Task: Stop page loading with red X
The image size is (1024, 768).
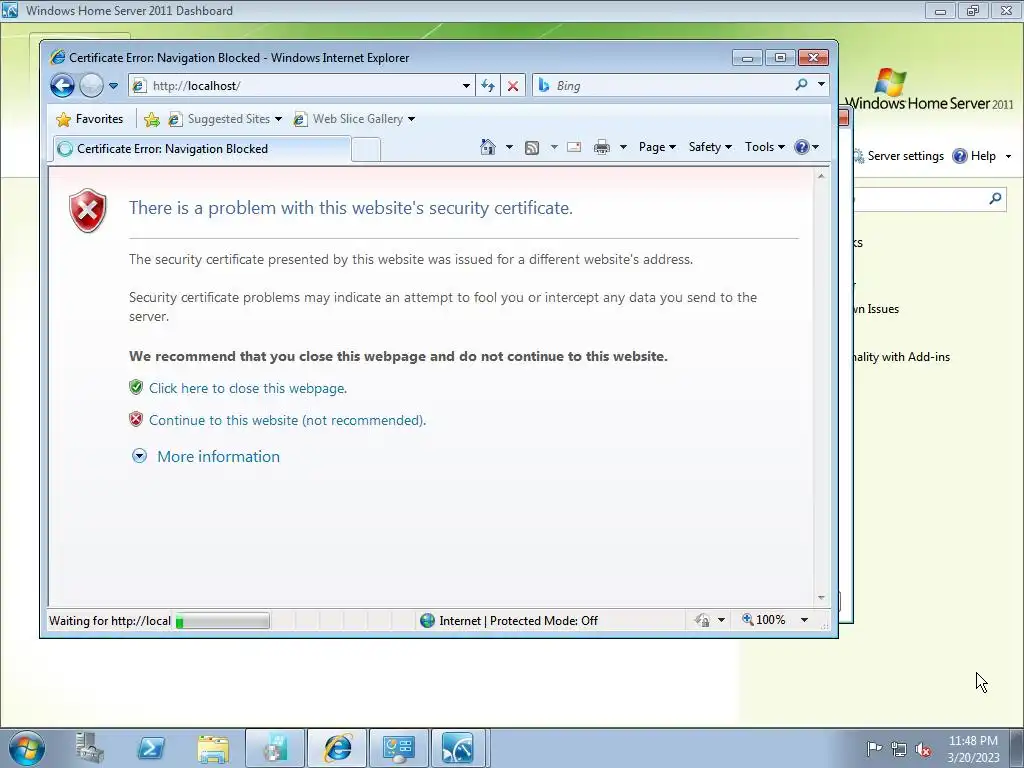Action: (x=513, y=86)
